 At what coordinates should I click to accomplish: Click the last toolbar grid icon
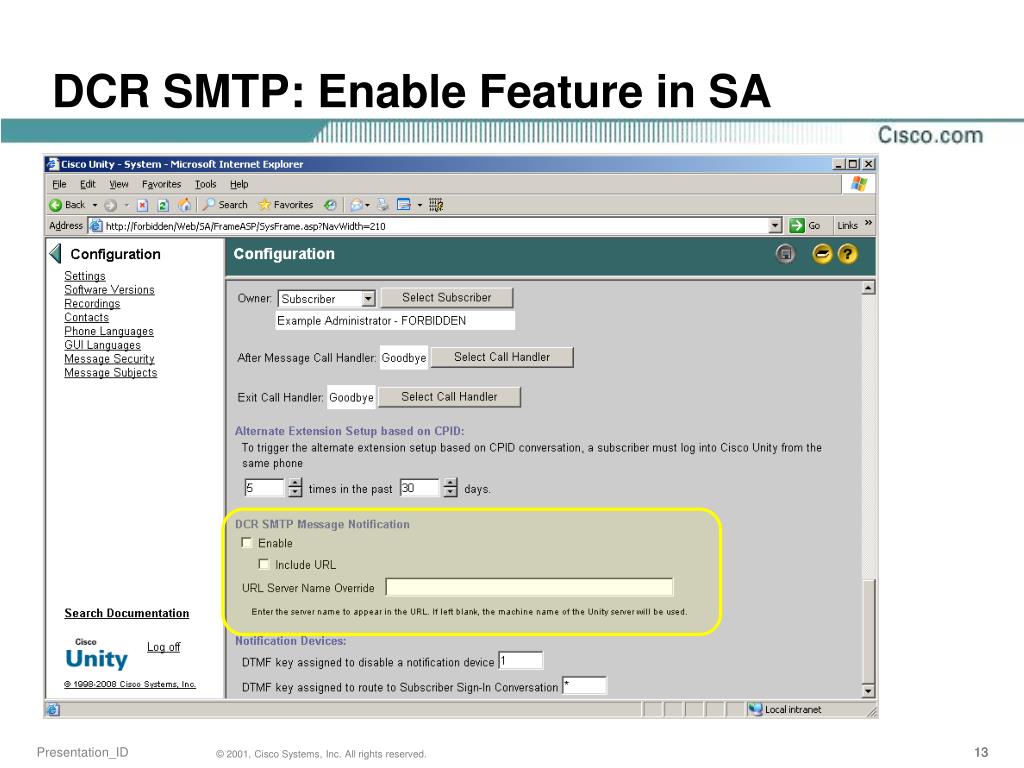(436, 205)
